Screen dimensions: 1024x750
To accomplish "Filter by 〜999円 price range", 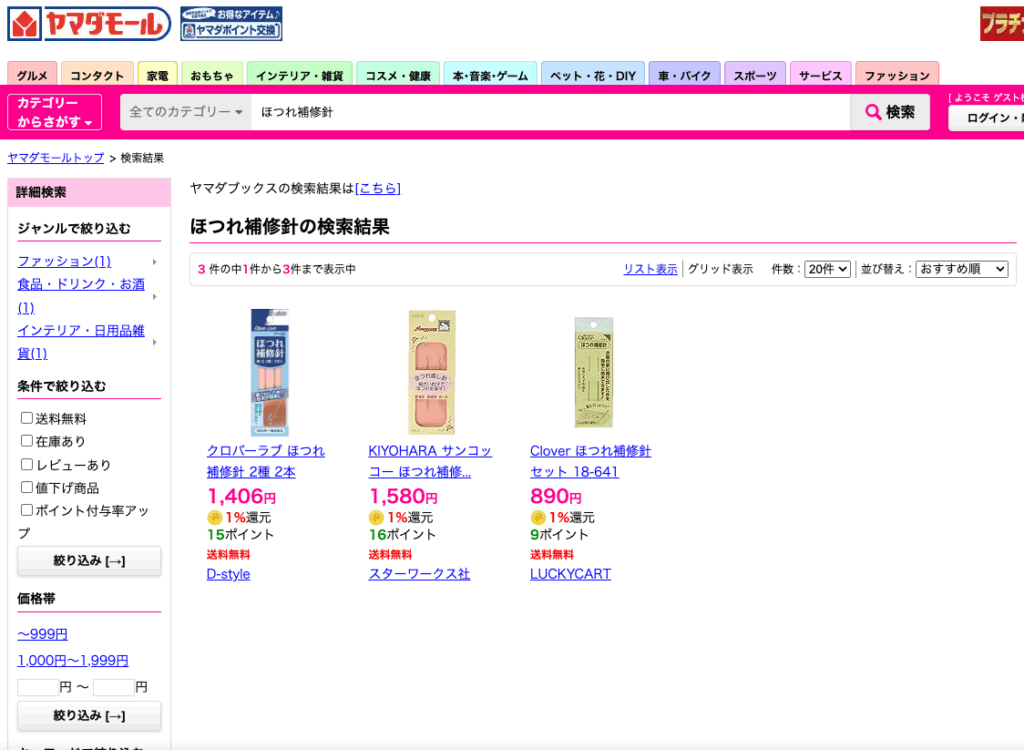I will coord(42,634).
